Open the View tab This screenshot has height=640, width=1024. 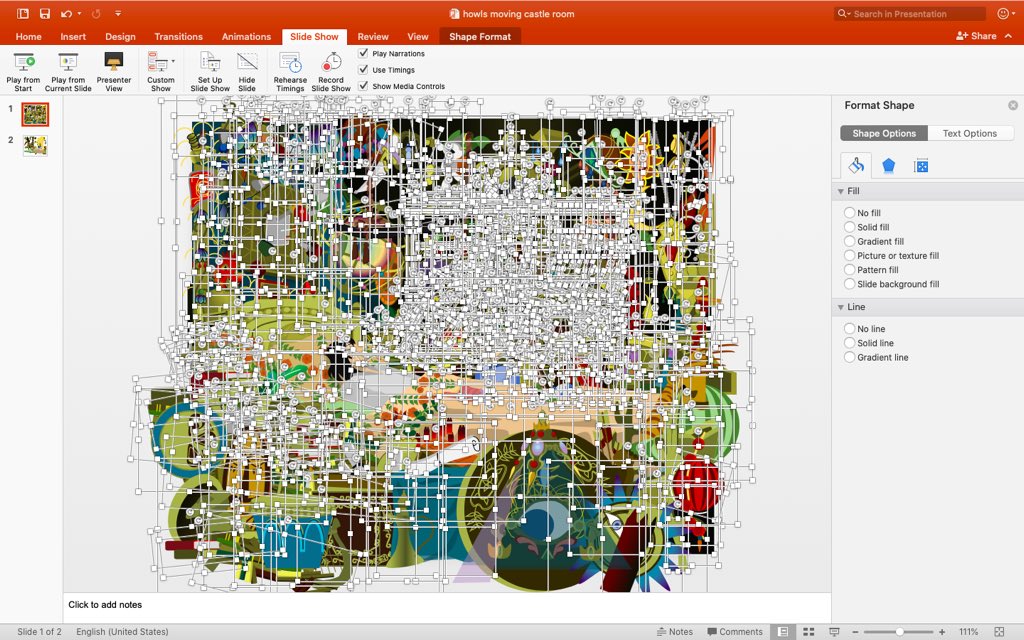(418, 37)
